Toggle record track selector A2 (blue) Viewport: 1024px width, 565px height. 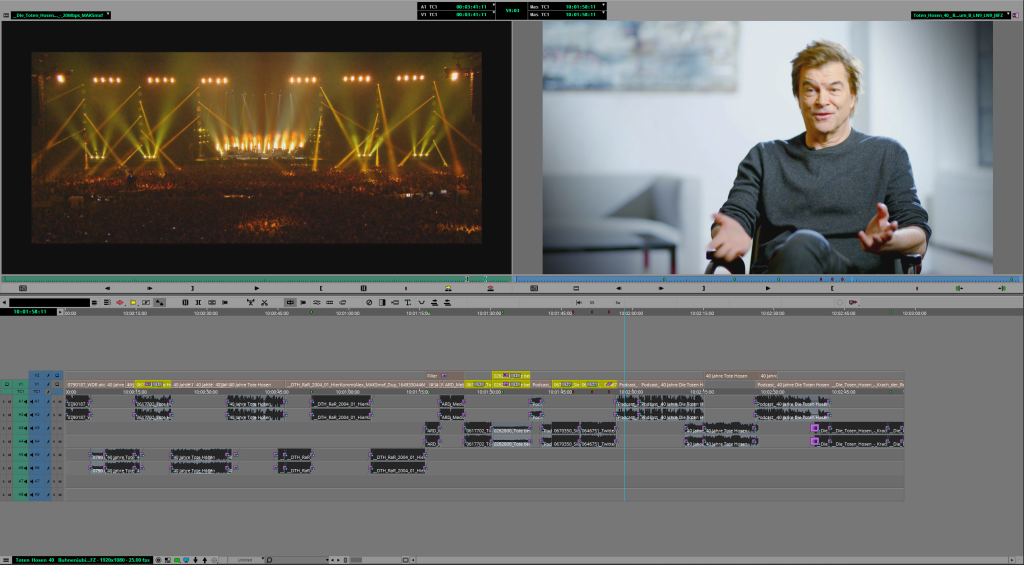point(37,414)
